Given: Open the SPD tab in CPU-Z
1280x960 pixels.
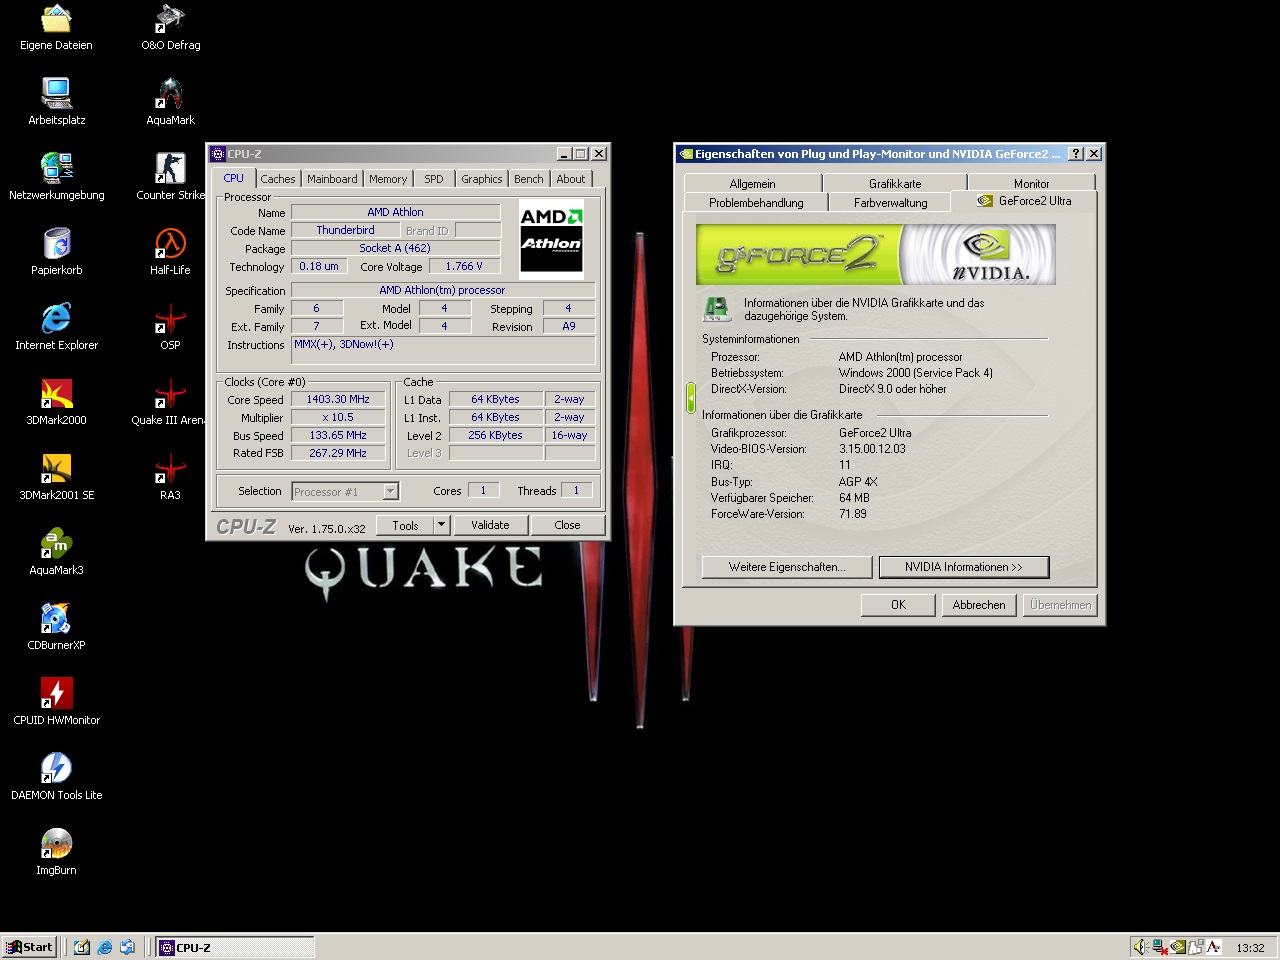Looking at the screenshot, I should (434, 179).
